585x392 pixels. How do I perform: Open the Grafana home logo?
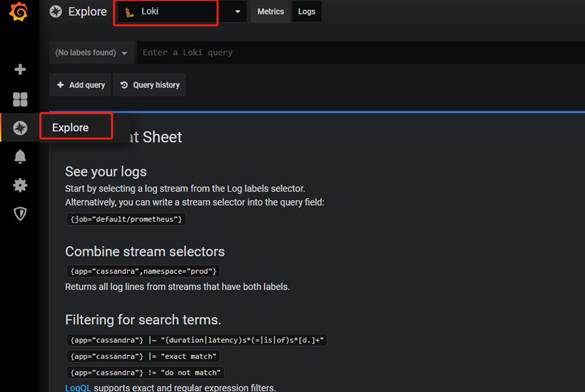[19, 12]
